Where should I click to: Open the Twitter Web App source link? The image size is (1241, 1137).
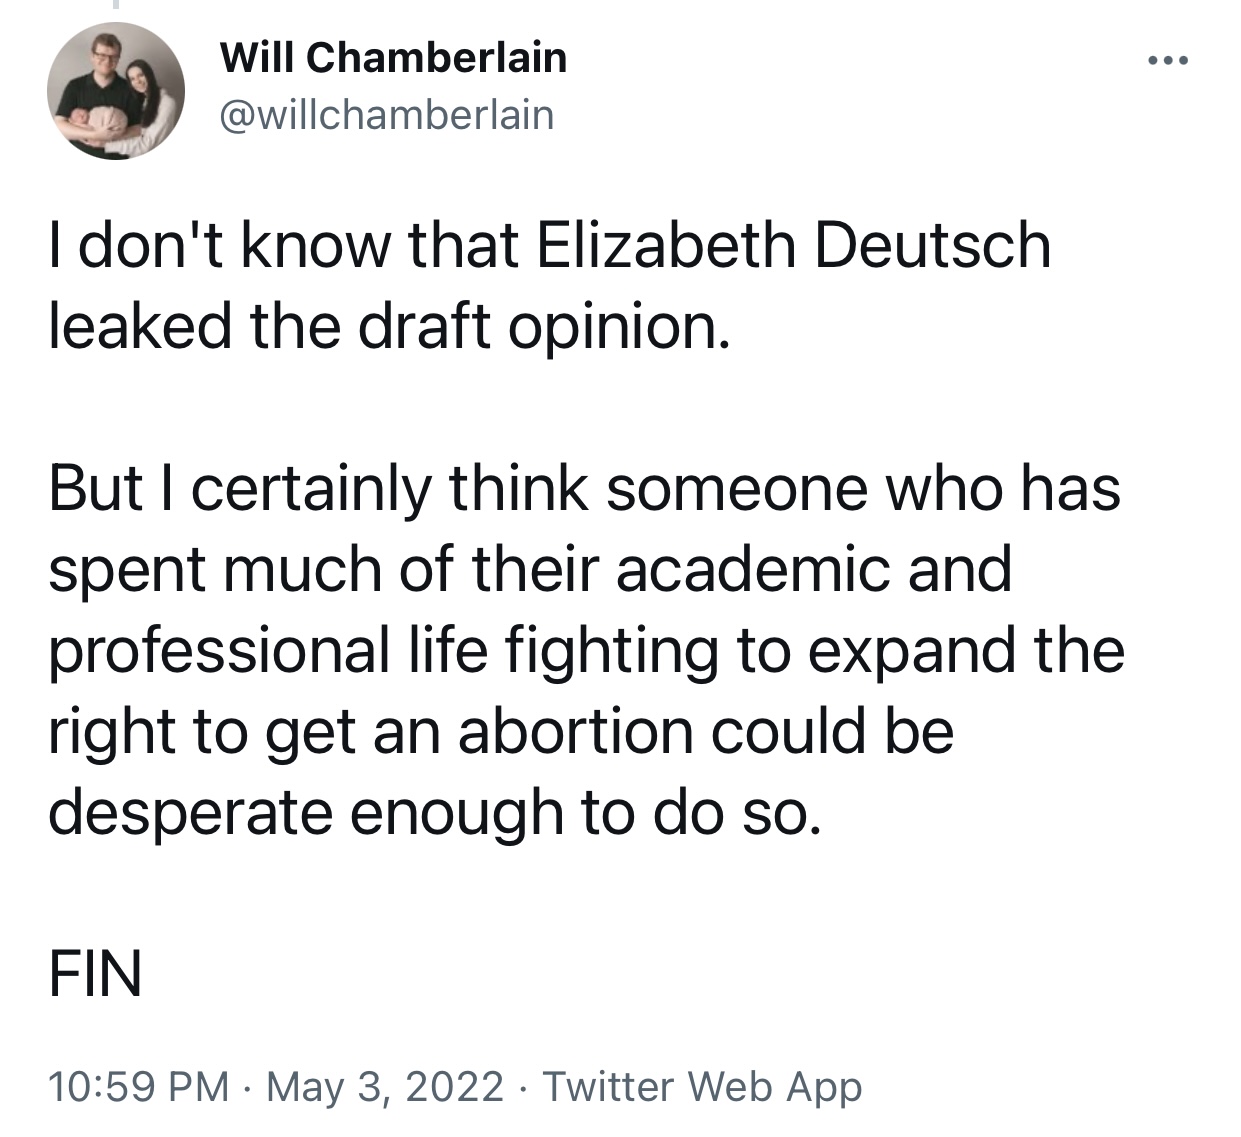coord(701,1087)
